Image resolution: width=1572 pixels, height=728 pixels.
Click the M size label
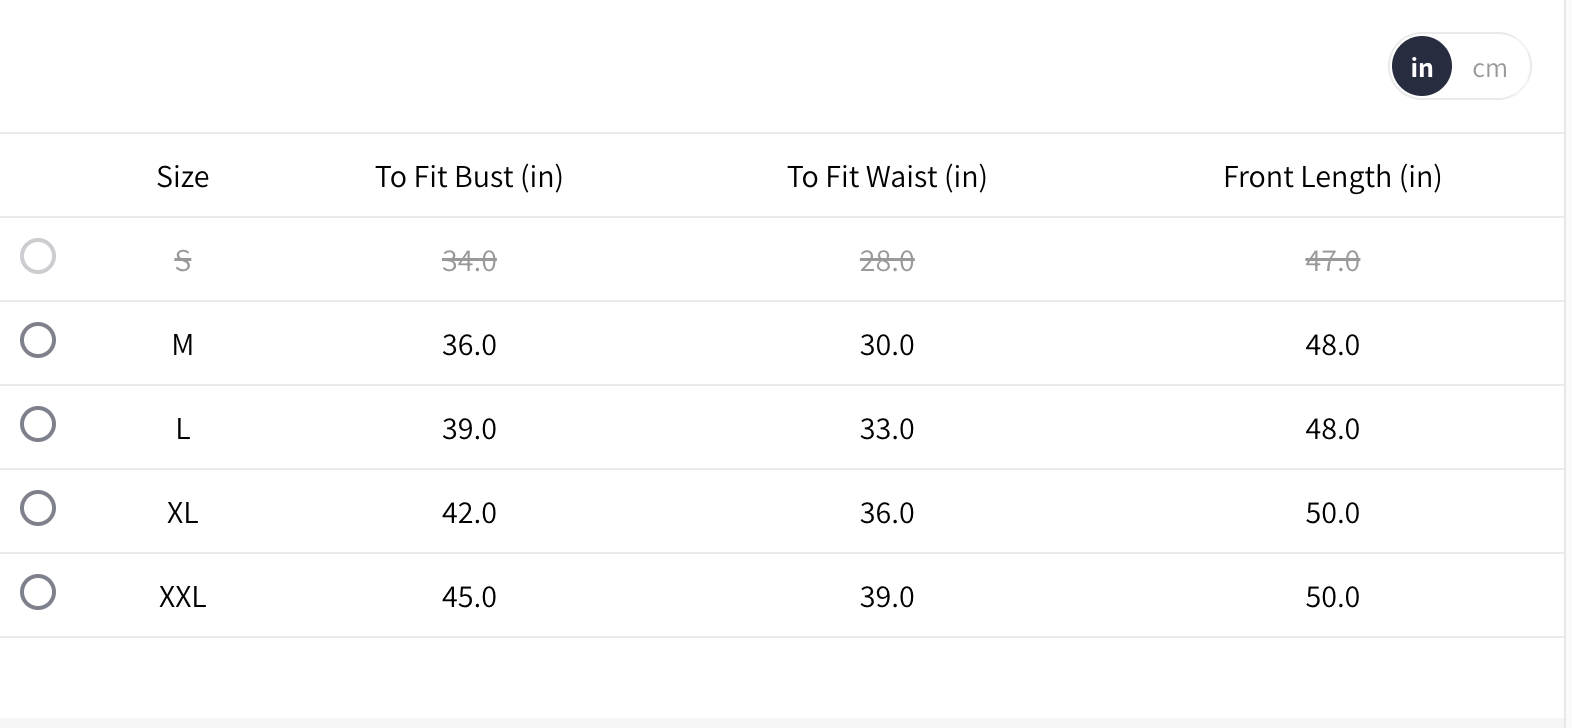(x=182, y=345)
